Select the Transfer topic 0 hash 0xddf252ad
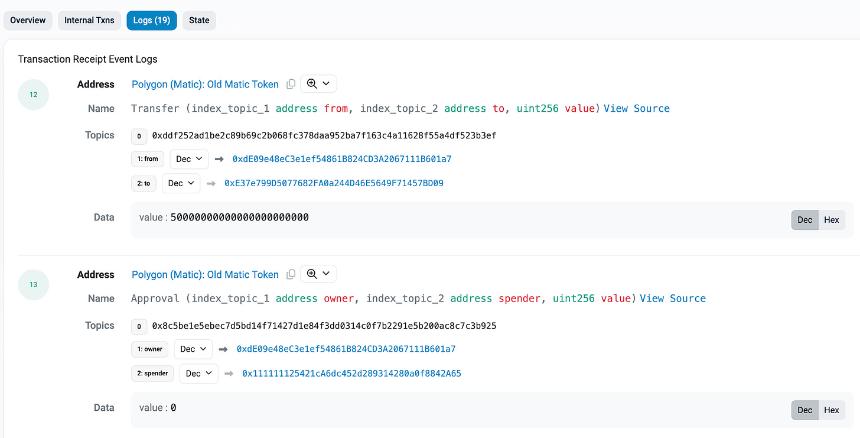Viewport: 860px width, 438px height. click(x=324, y=135)
